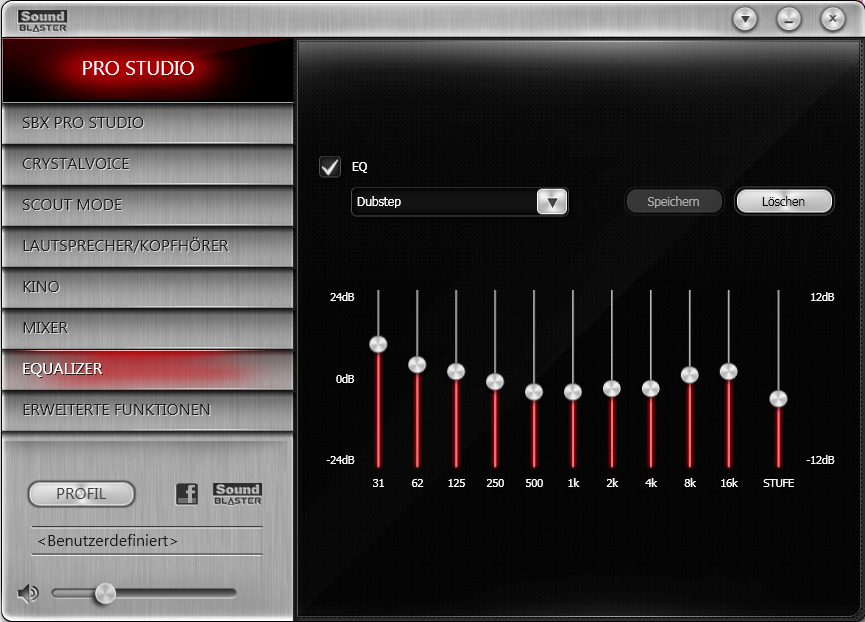865x622 pixels.
Task: Click the 24dB scale label
Action: (342, 297)
